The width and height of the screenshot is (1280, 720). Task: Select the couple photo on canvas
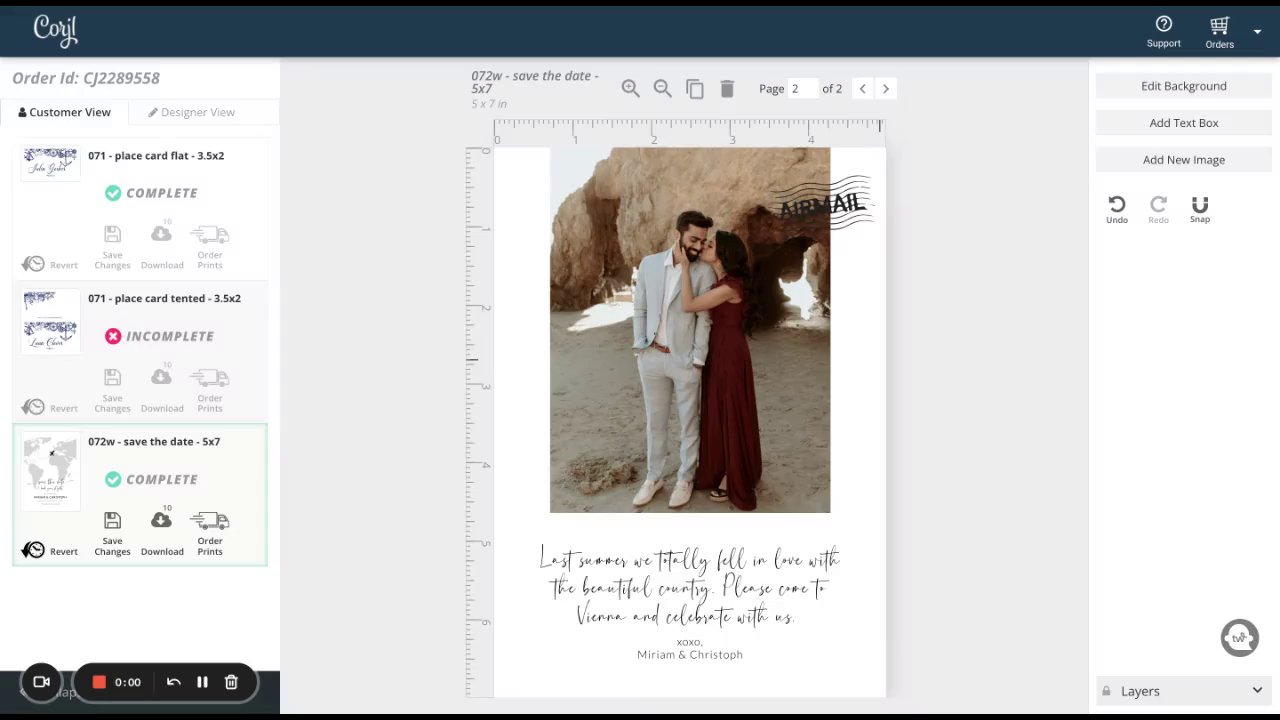click(x=690, y=330)
